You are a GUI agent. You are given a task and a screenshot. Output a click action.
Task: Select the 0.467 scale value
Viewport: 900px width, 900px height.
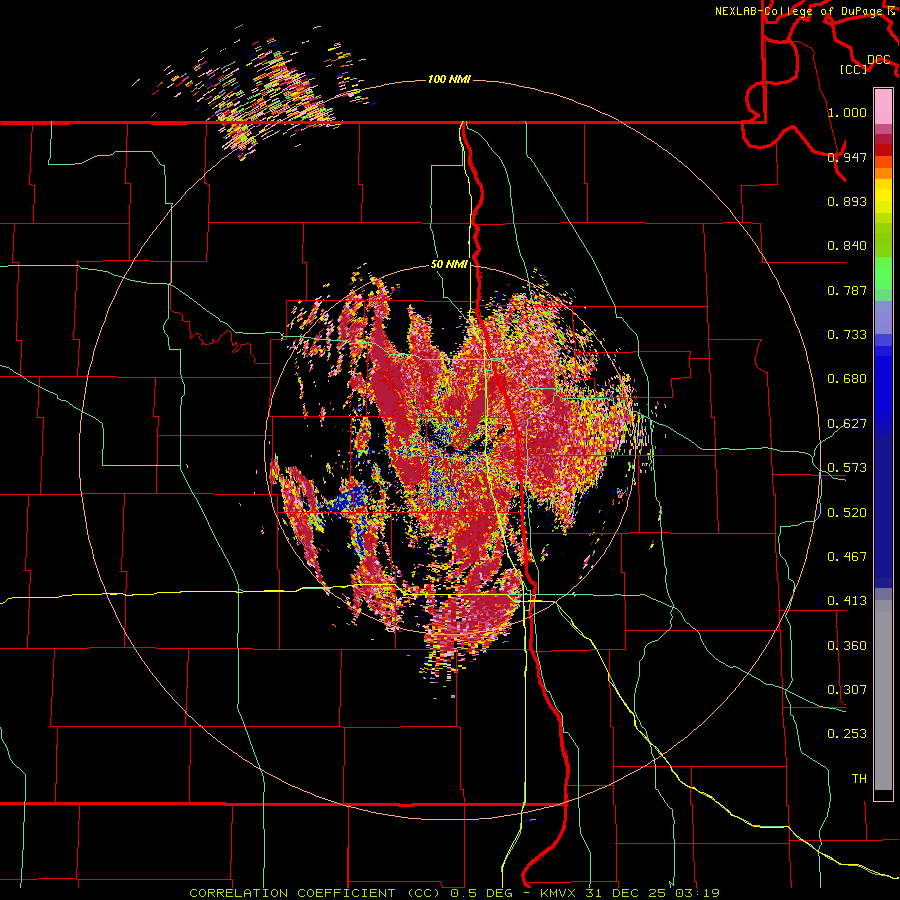coord(847,557)
